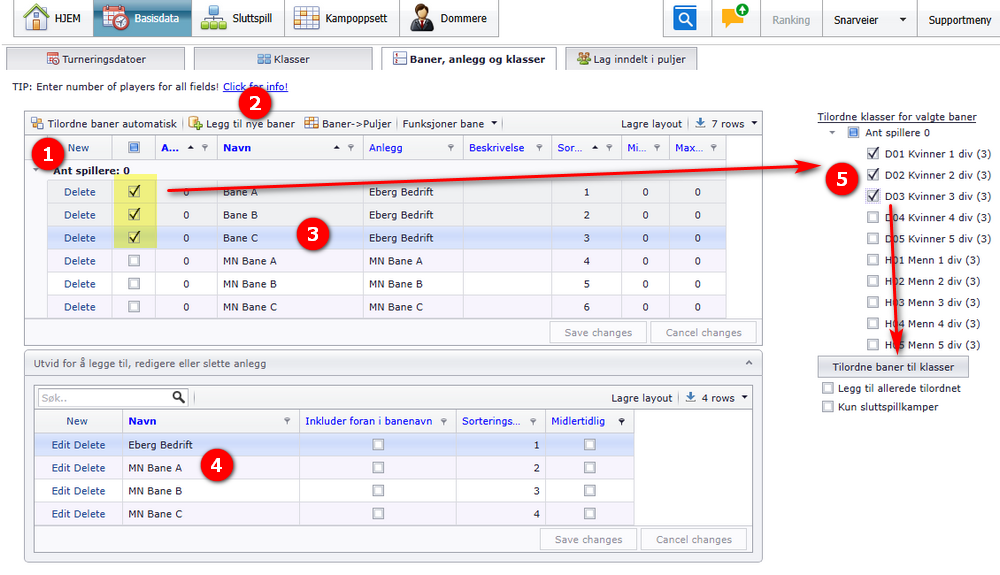Click the Kampoppsett grid icon

306,18
